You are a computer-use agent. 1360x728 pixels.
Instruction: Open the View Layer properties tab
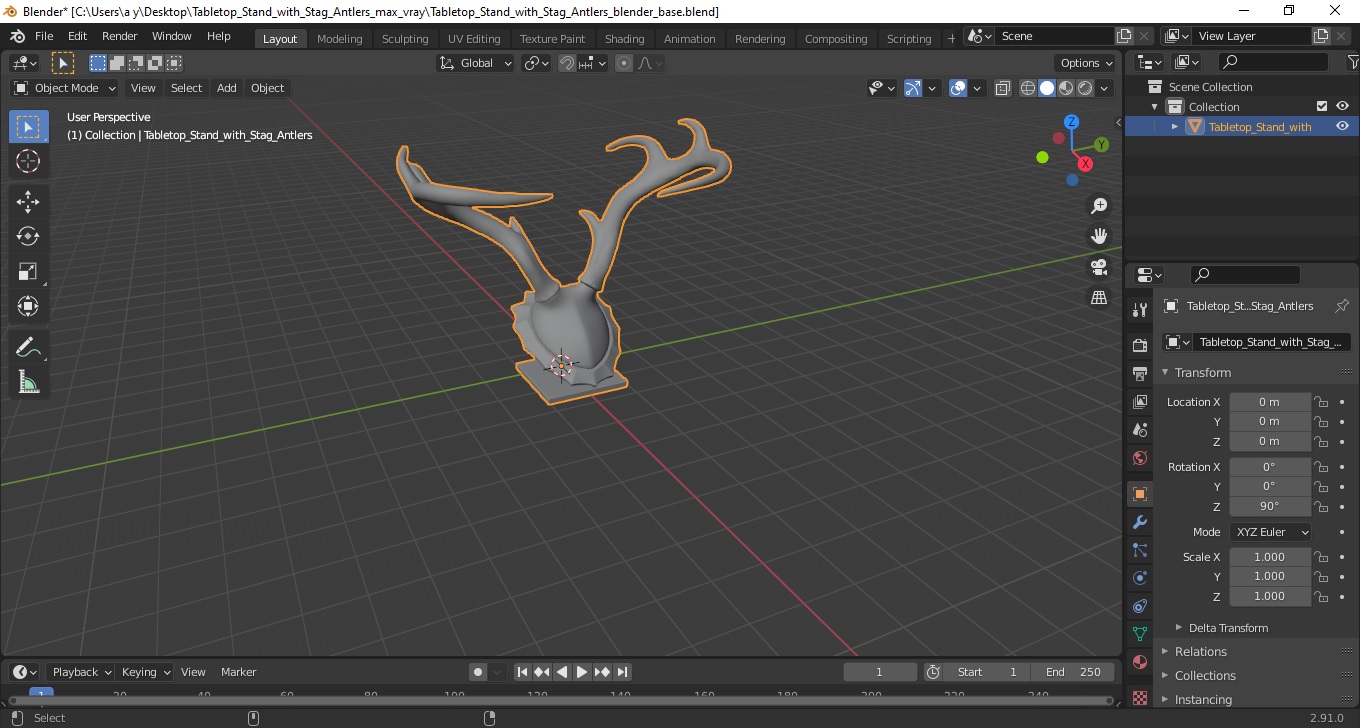pos(1139,402)
